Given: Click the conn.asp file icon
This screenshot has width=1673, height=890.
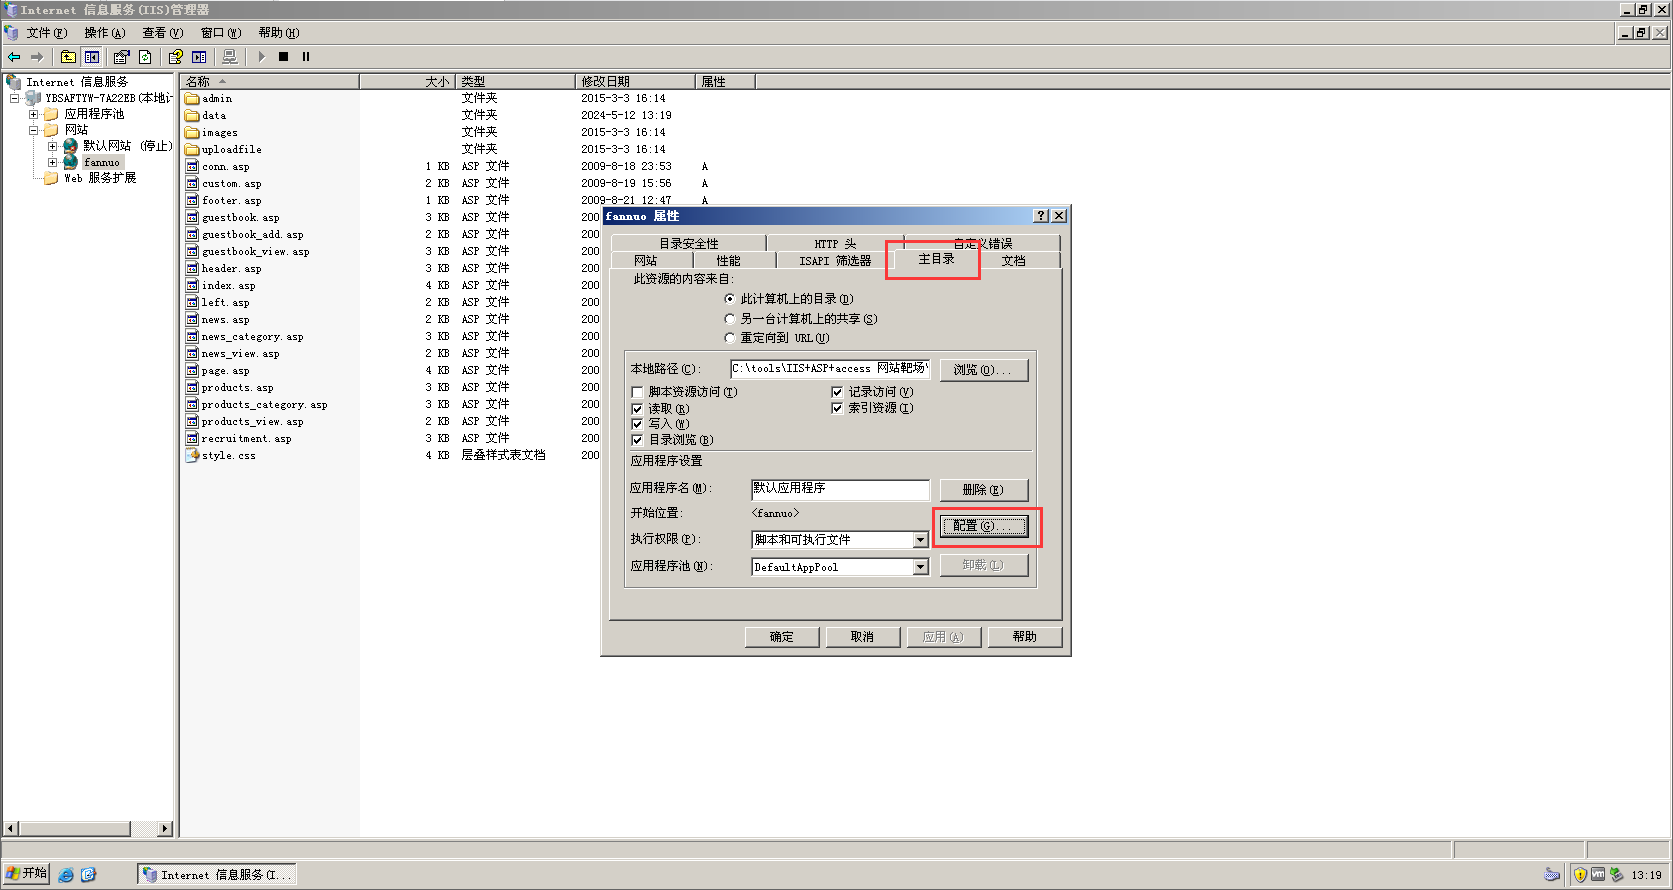Looking at the screenshot, I should [x=192, y=166].
